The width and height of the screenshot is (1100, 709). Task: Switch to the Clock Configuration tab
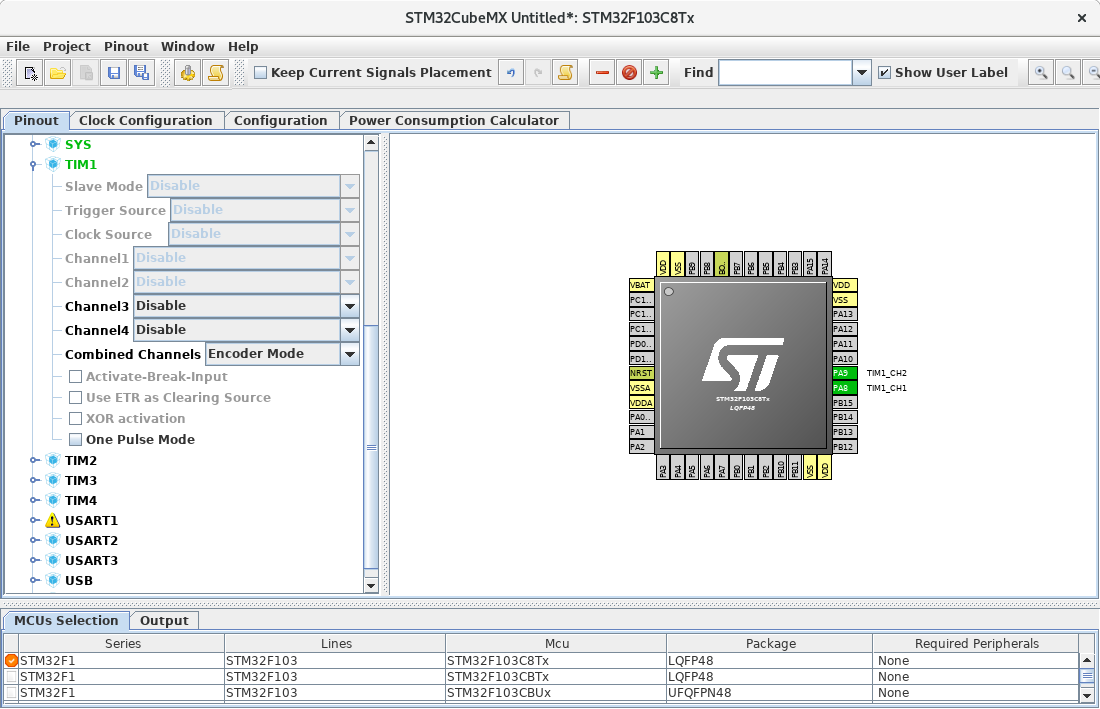click(146, 121)
